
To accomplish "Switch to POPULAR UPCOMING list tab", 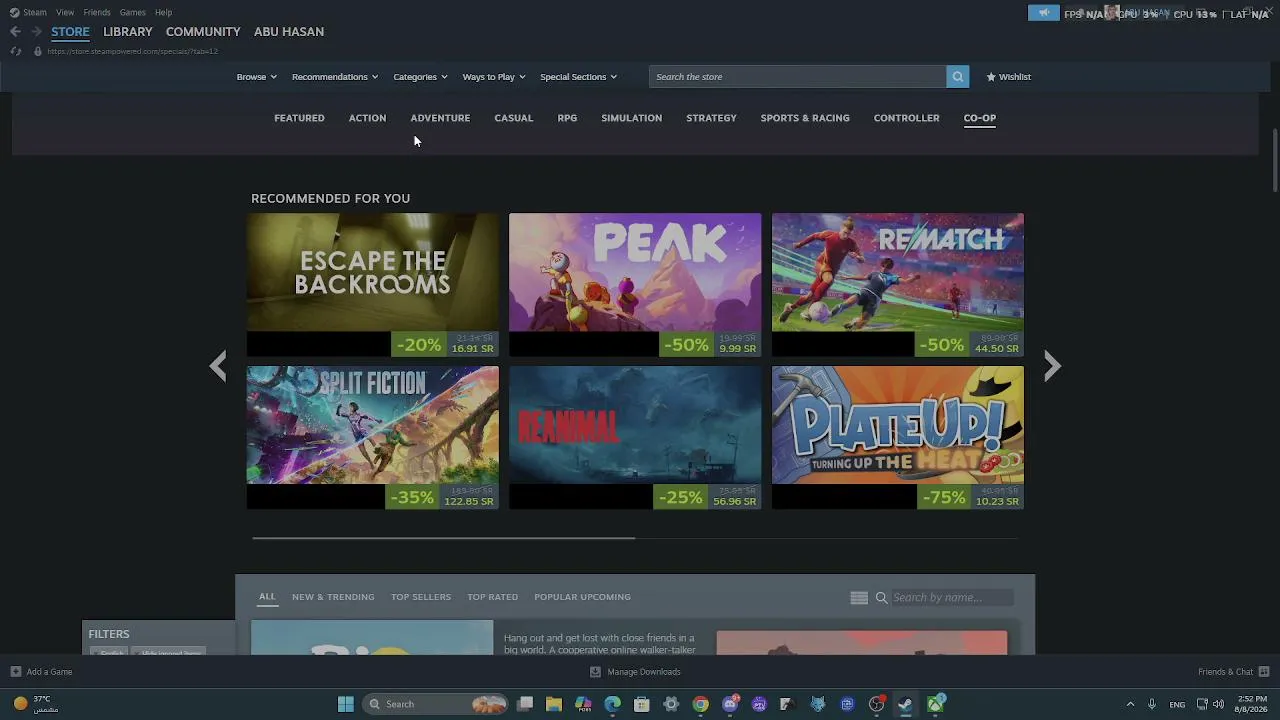I will coord(582,597).
